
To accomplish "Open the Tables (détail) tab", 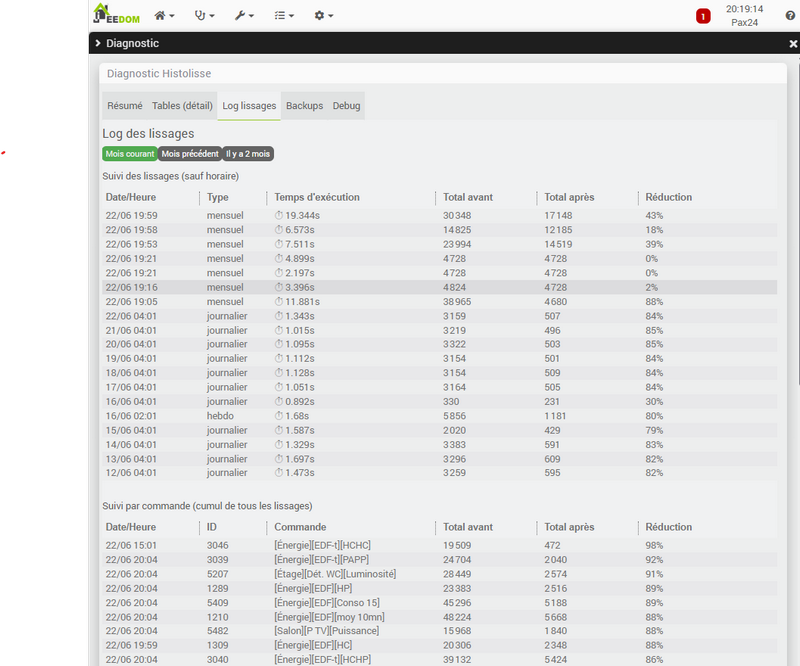I will click(x=182, y=106).
